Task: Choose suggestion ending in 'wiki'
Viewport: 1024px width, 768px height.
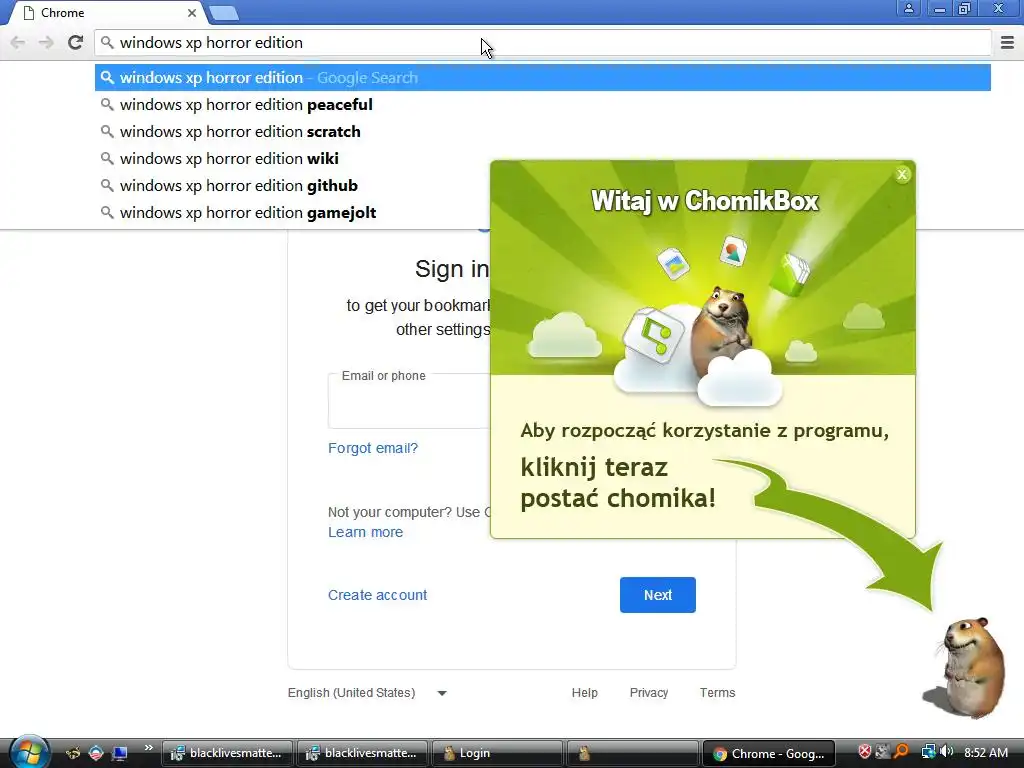Action: [x=543, y=159]
